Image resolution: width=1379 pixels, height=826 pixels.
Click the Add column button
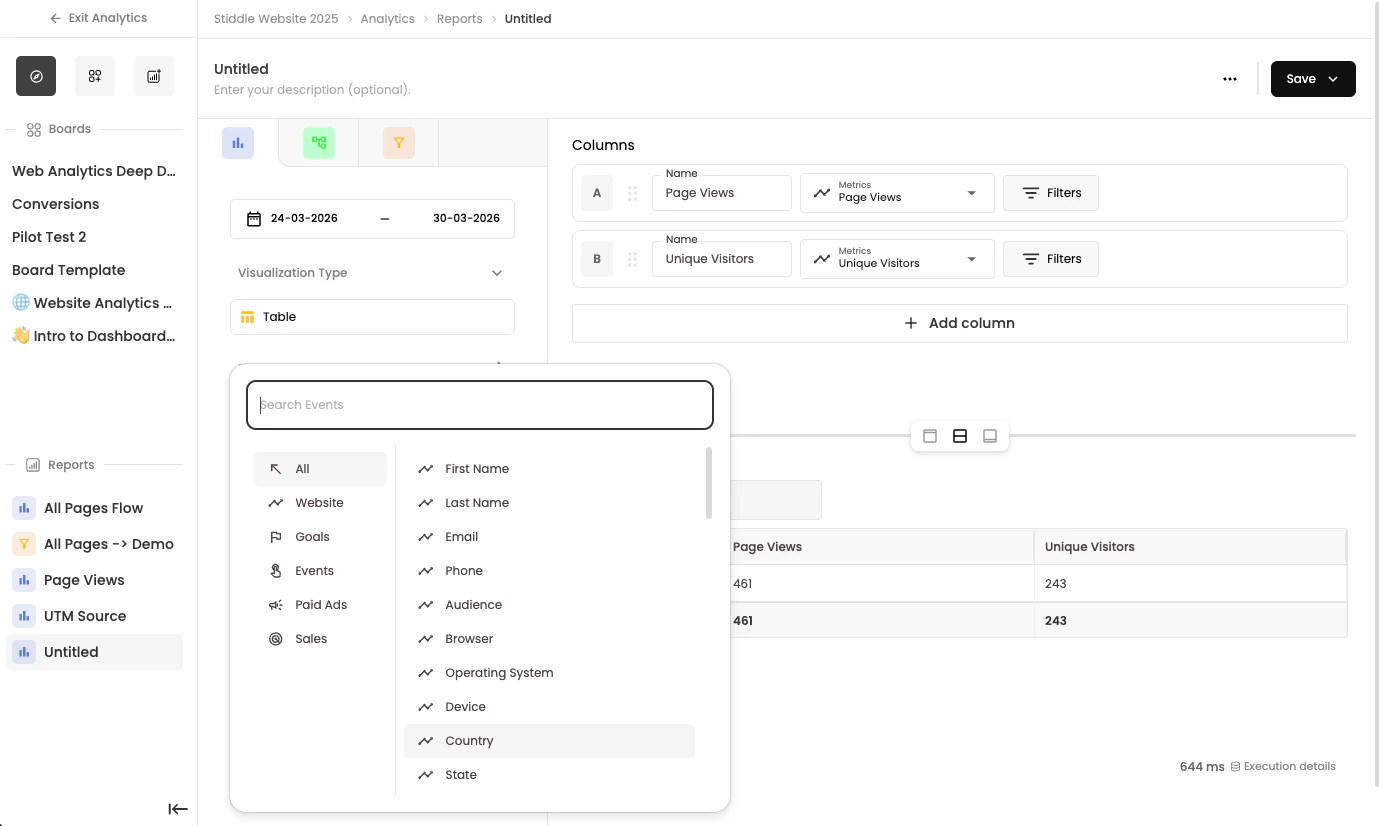pos(960,323)
